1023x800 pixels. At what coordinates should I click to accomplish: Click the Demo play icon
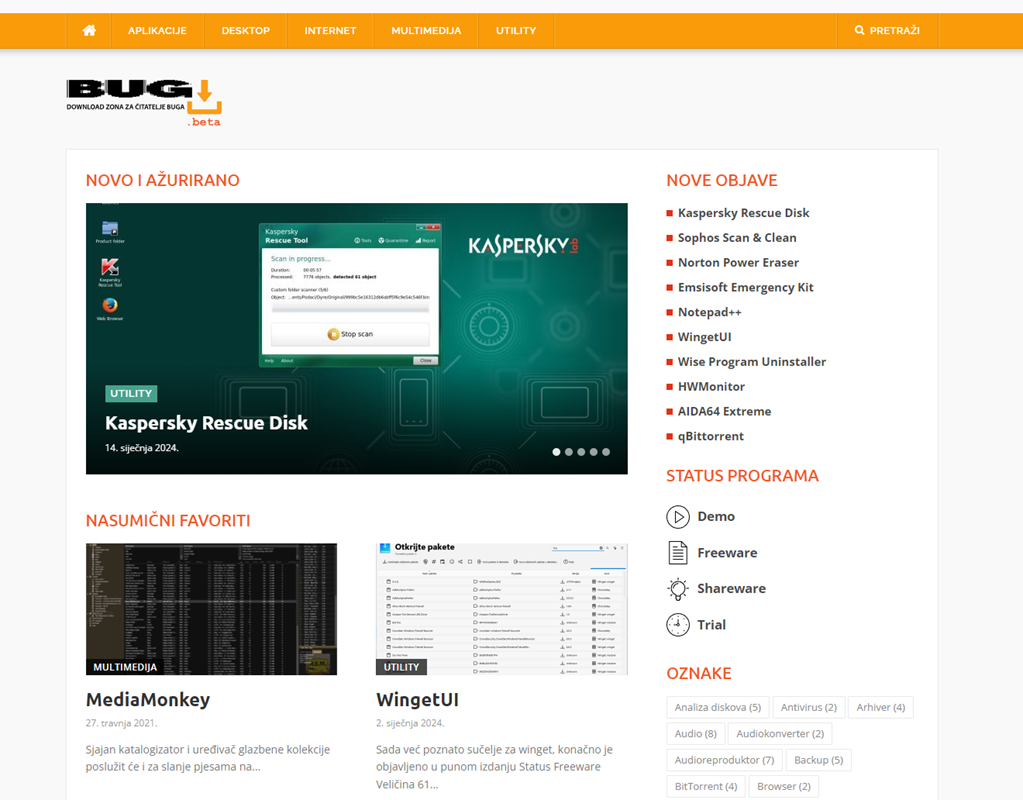point(678,517)
